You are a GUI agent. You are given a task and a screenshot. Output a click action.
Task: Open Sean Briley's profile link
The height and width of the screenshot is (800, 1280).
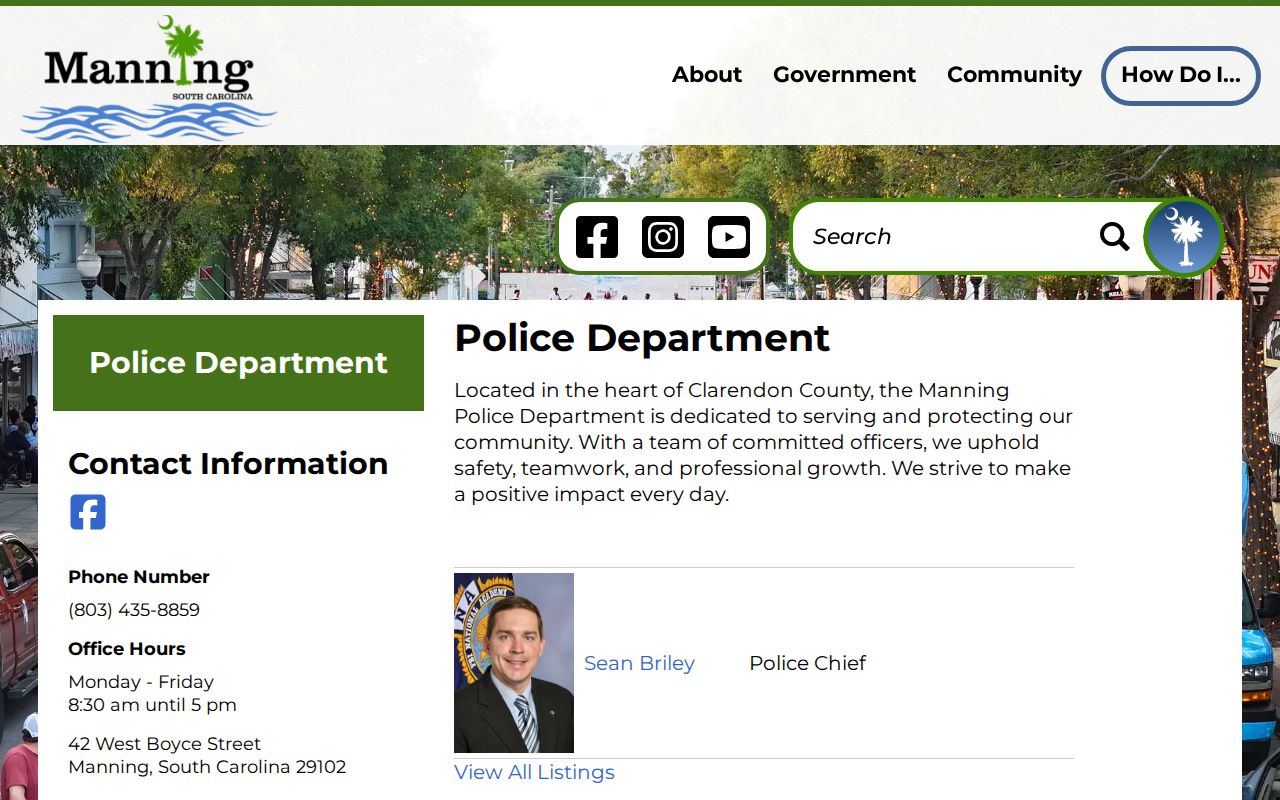coord(639,663)
